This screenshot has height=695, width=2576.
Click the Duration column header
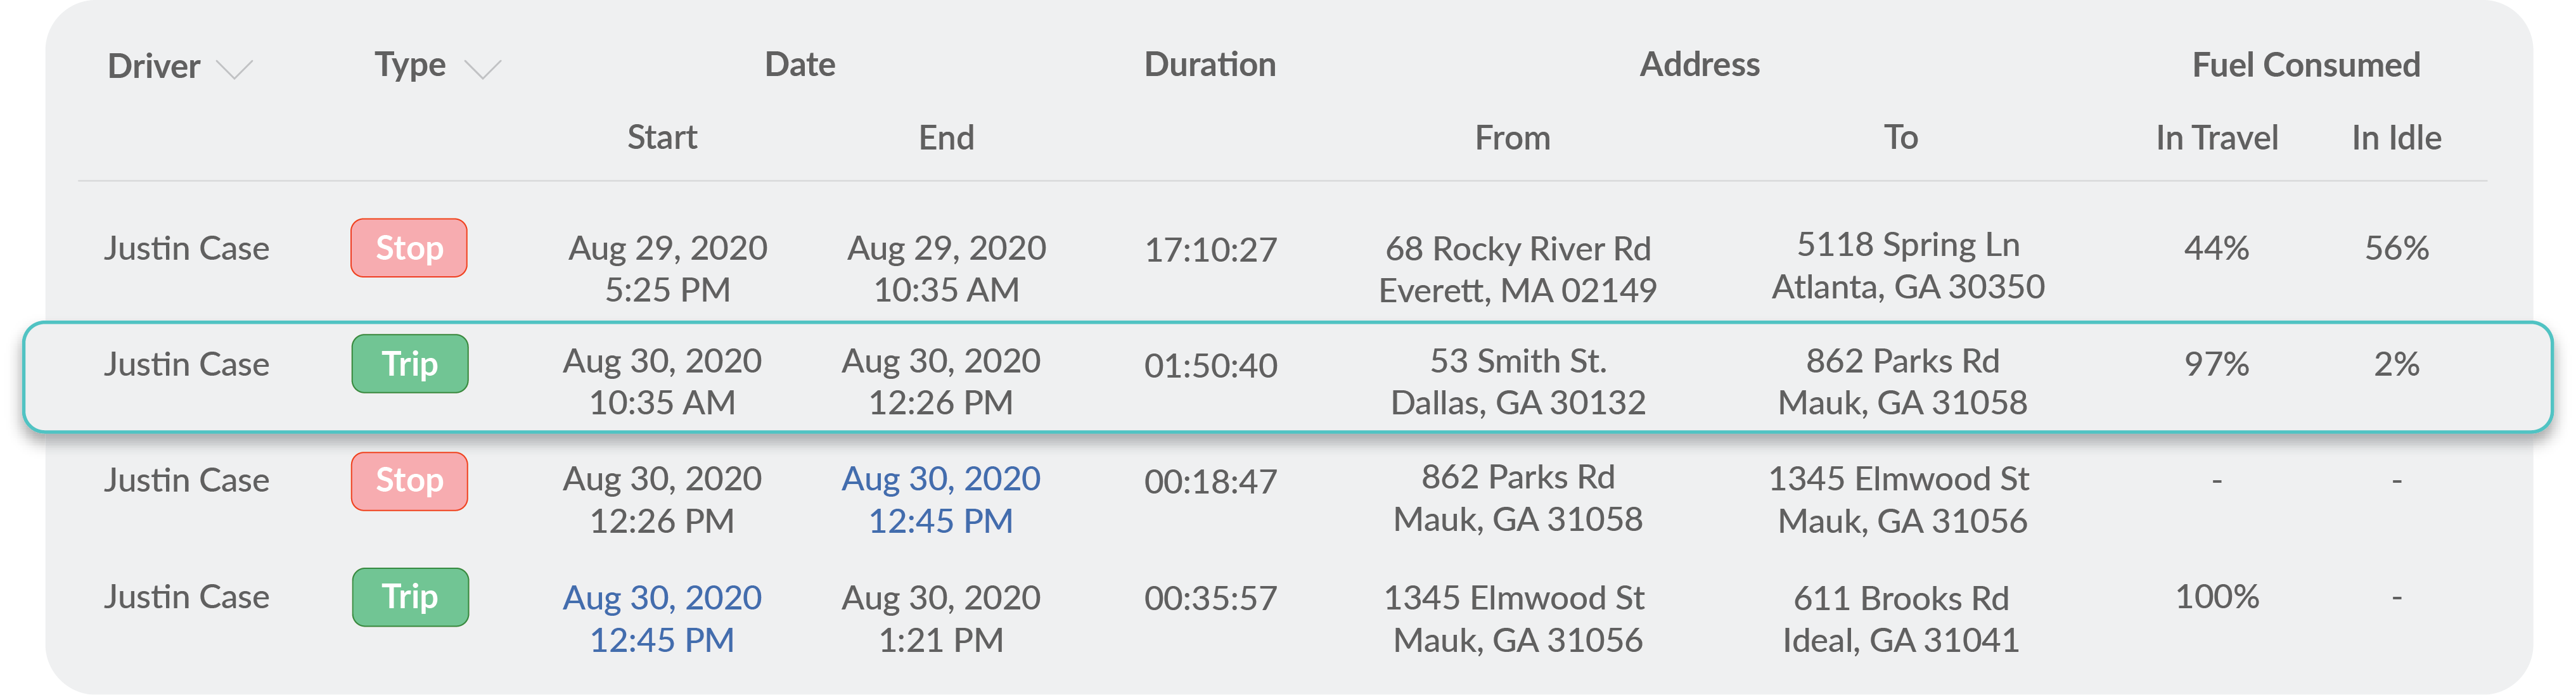click(x=1210, y=65)
